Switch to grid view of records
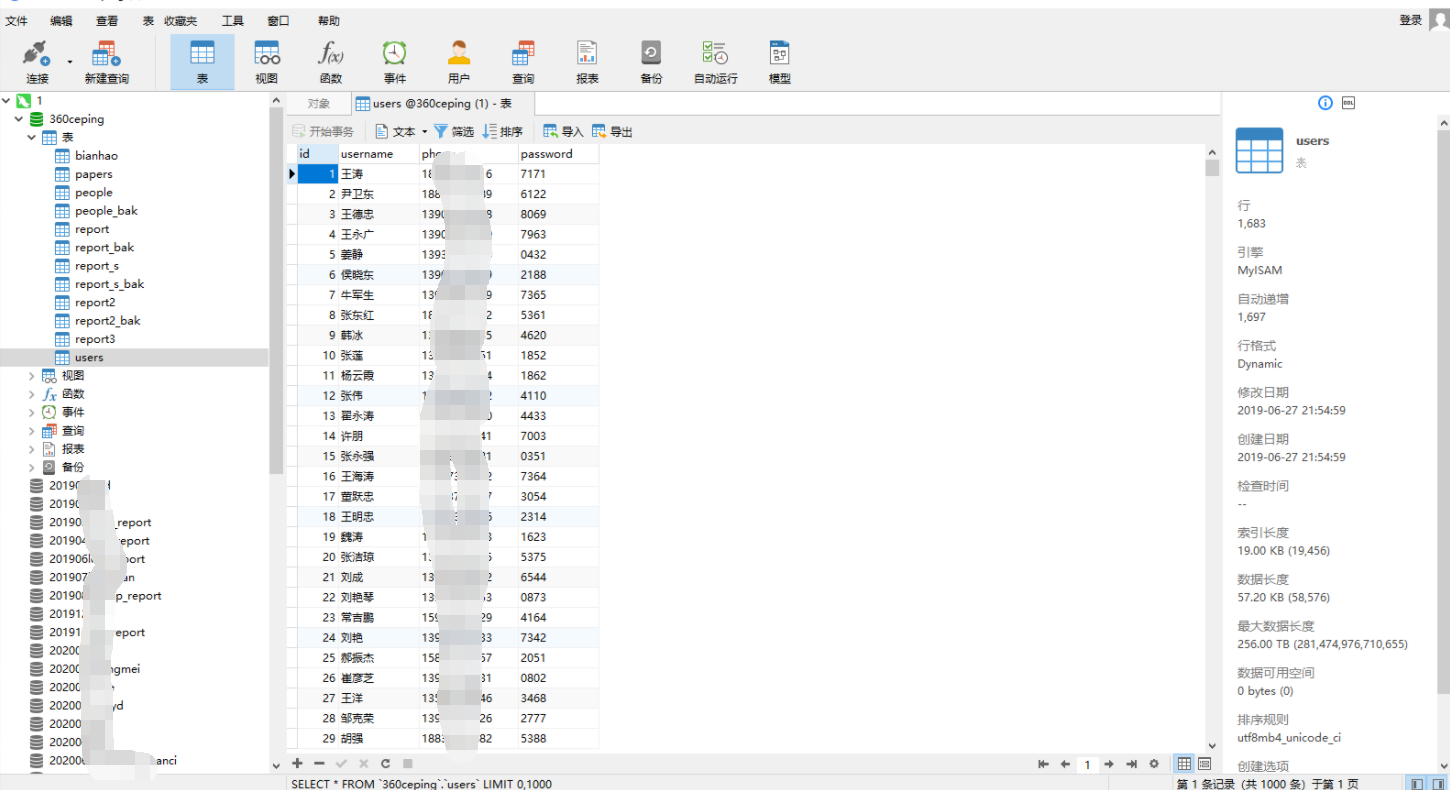Screen dimensions: 1450x790 (x=1184, y=764)
